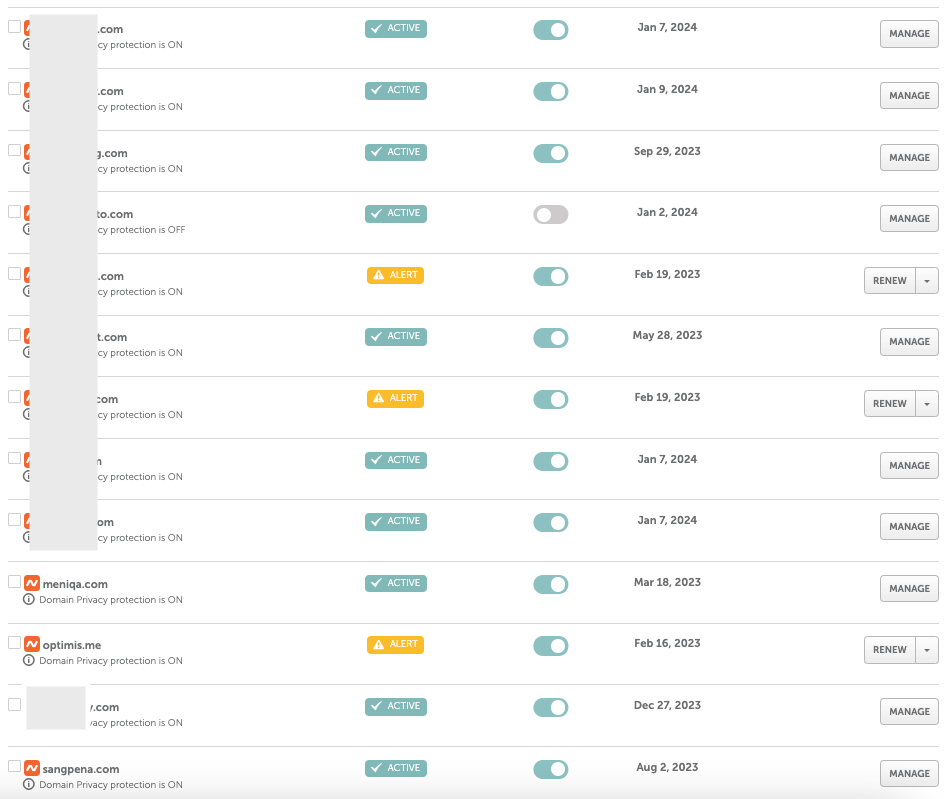951x799 pixels.
Task: Click the privacy info icon below optimis.me
Action: click(28, 661)
